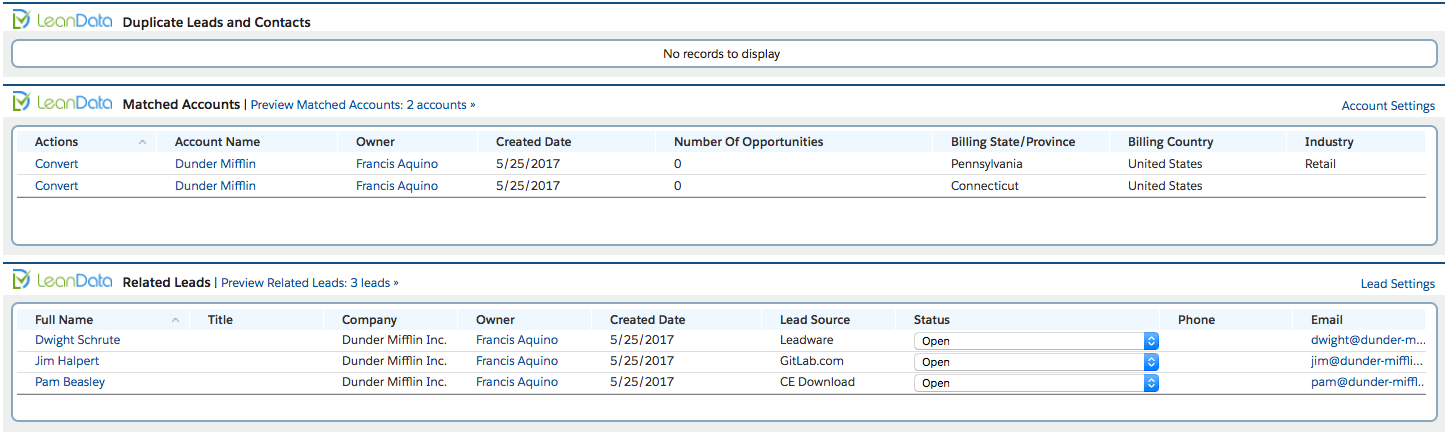Open Status dropdown for Dwight Schrute
Image resolution: width=1450 pixels, height=436 pixels.
click(x=1036, y=341)
